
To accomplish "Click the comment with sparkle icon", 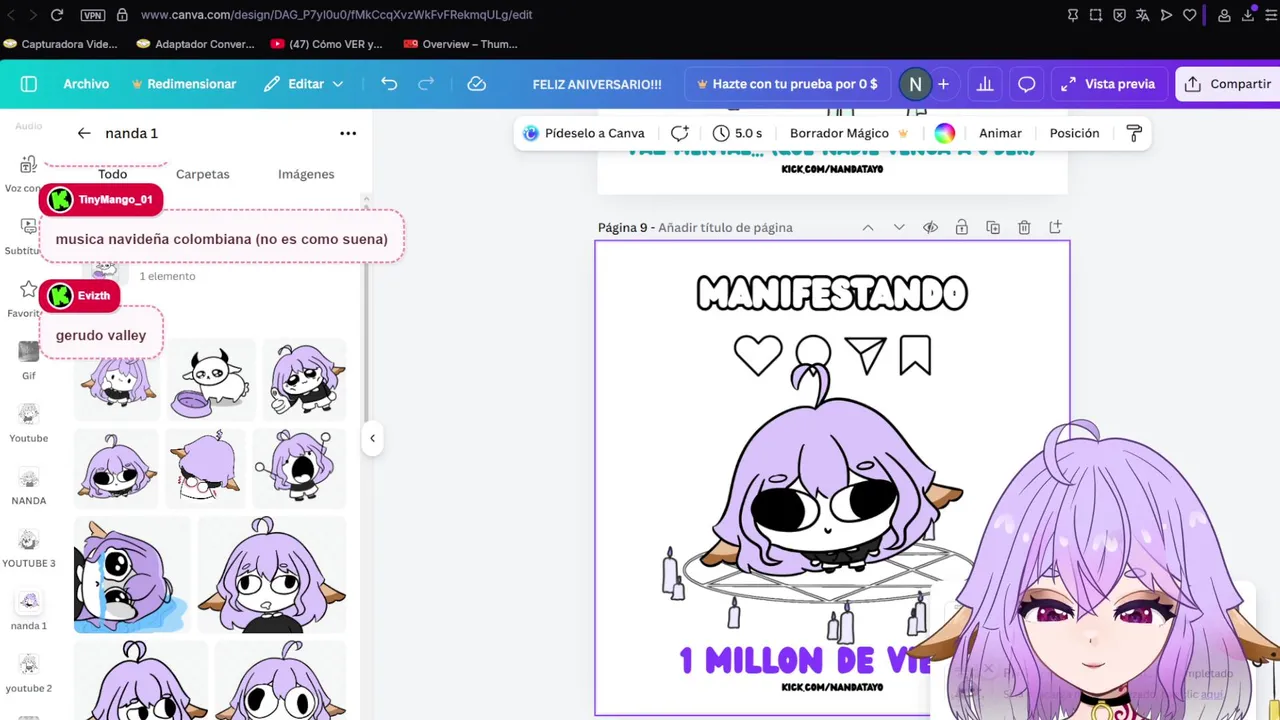I will (x=680, y=133).
